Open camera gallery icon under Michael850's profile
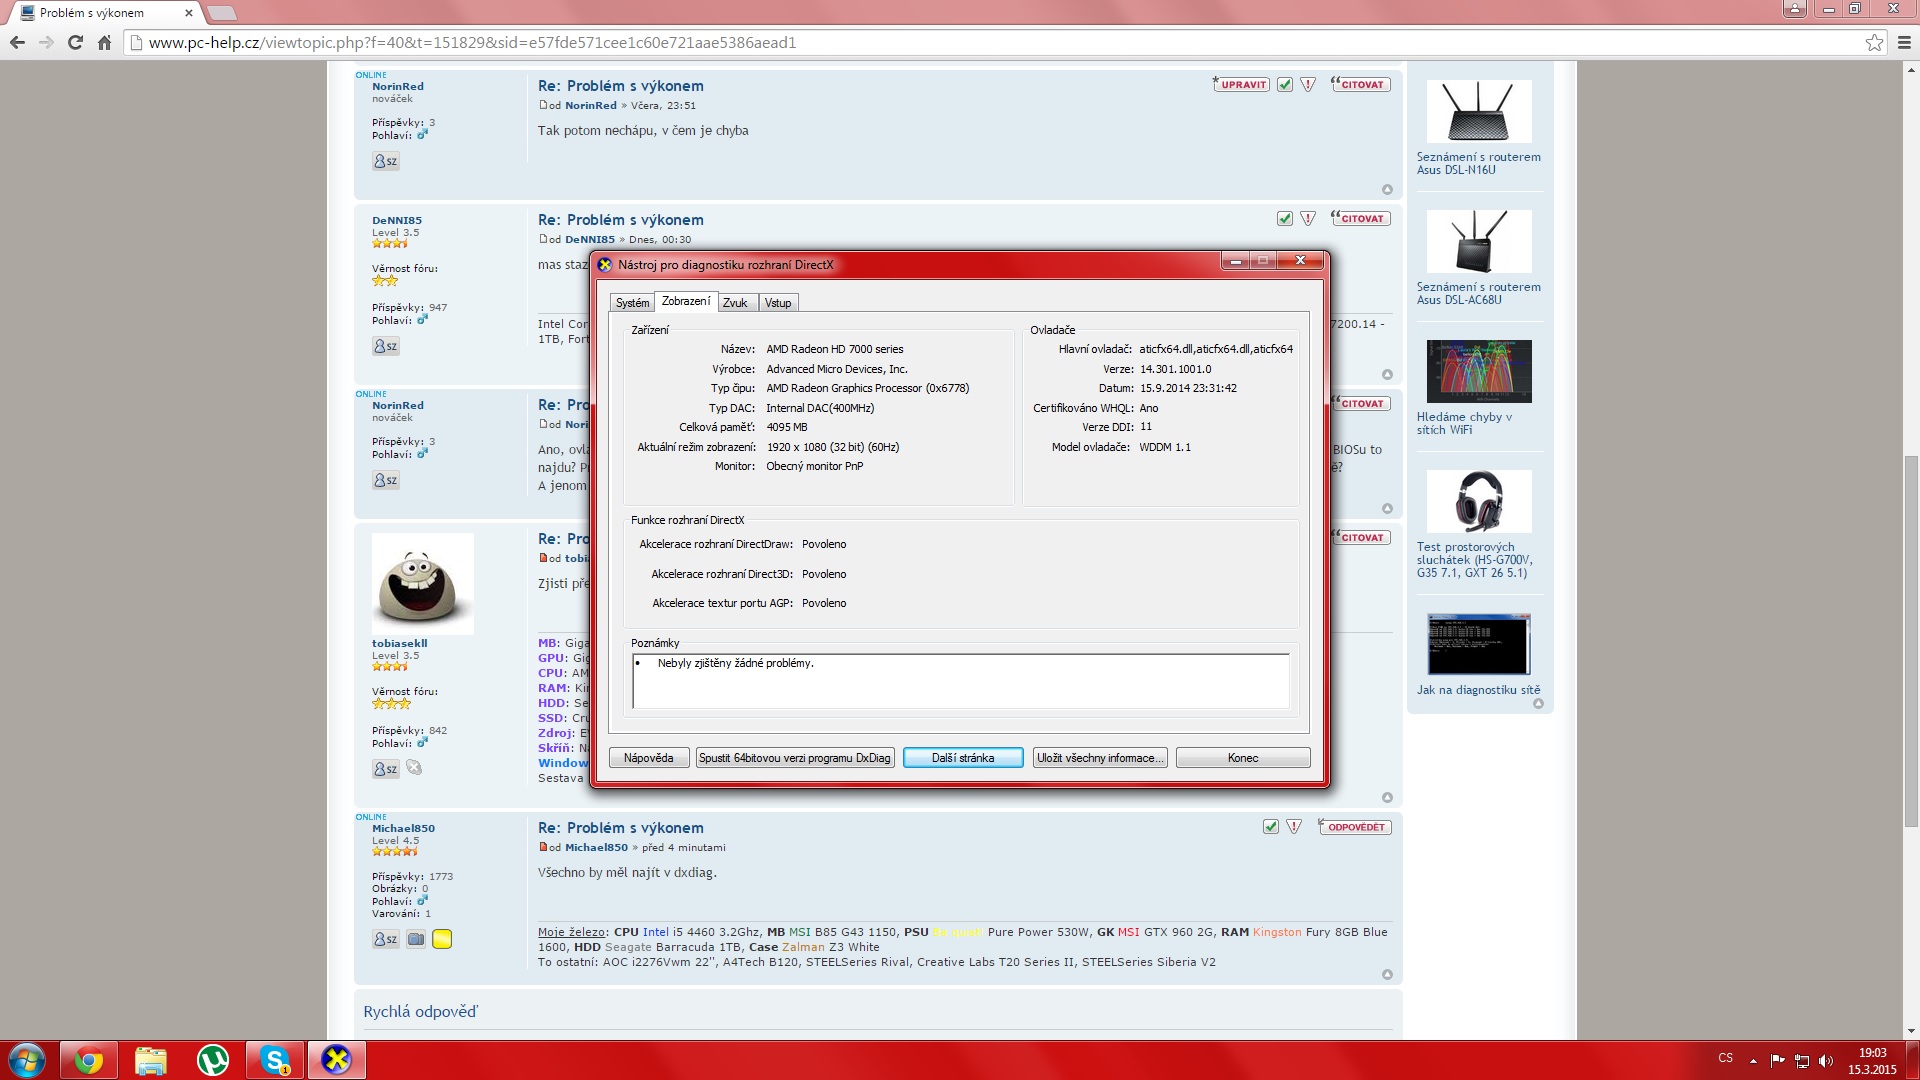Screen dimensions: 1920x1080 coord(416,939)
